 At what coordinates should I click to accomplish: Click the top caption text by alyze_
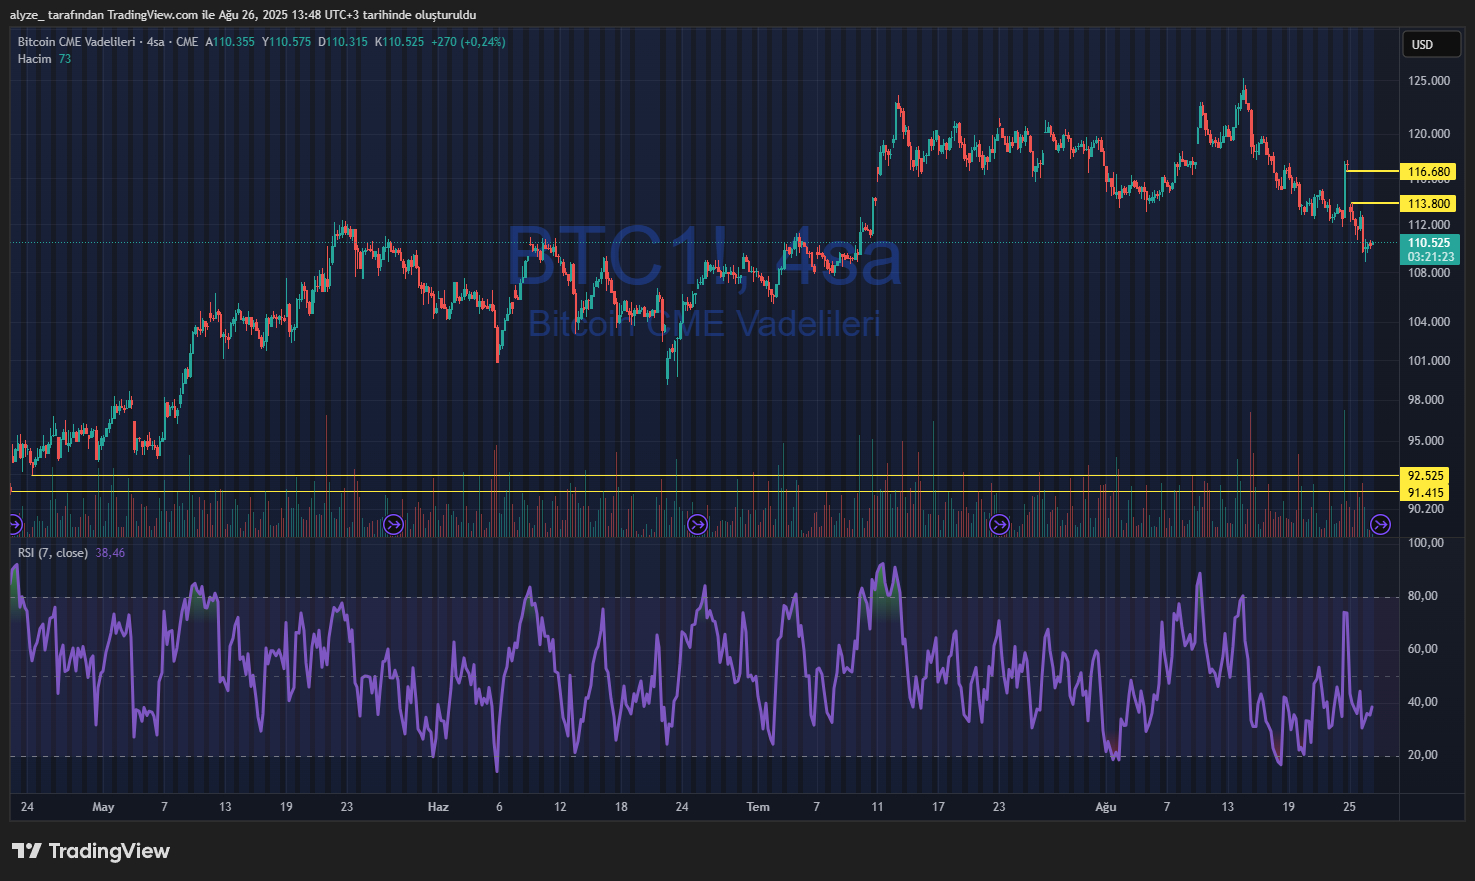[x=243, y=15]
